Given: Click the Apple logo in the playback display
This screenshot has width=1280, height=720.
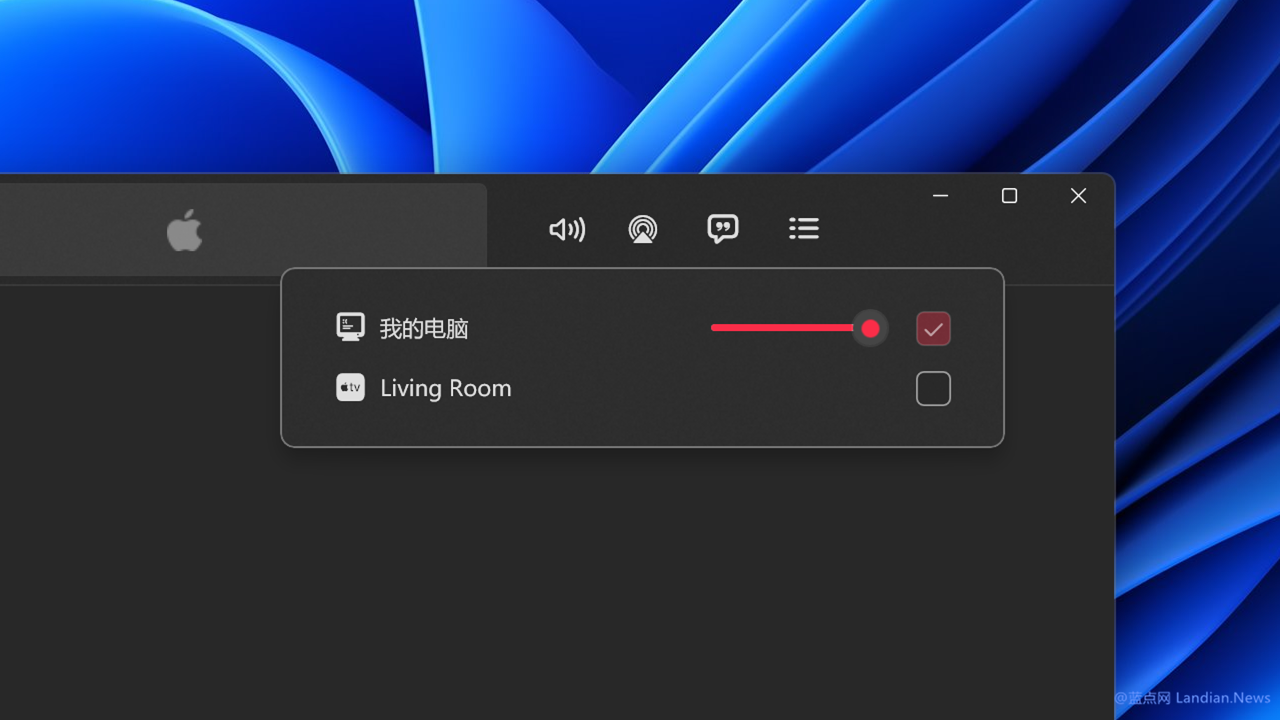Looking at the screenshot, I should [185, 231].
